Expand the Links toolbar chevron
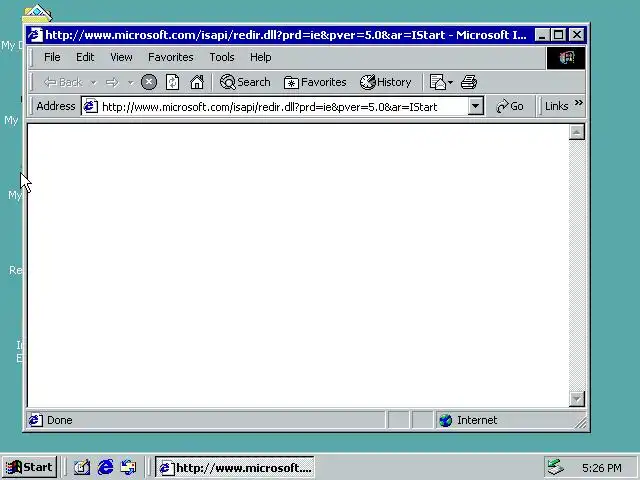Screen dimensions: 640x480 [x=578, y=103]
